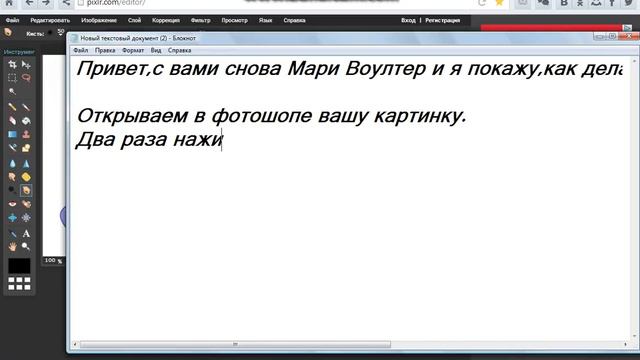The height and width of the screenshot is (360, 640).
Task: Pick the Magic Wand tool
Action: coord(12,91)
